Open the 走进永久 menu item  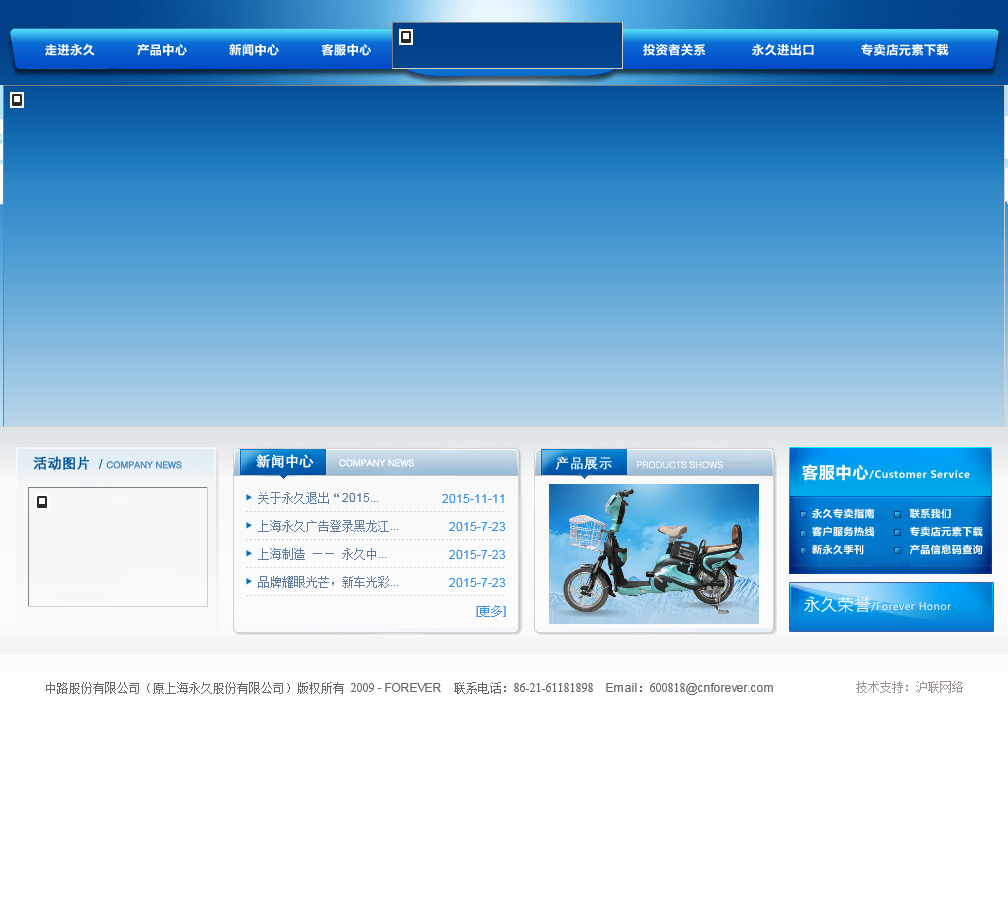coord(69,50)
